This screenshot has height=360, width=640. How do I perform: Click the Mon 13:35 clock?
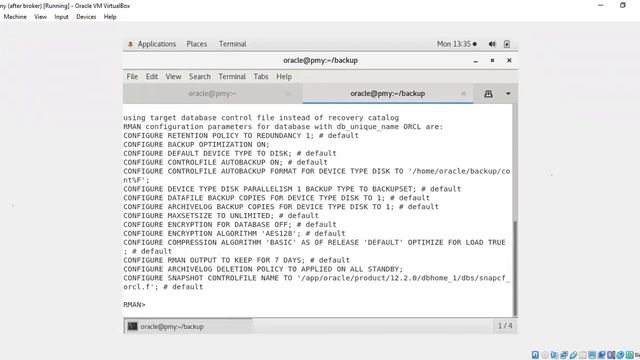coord(456,44)
